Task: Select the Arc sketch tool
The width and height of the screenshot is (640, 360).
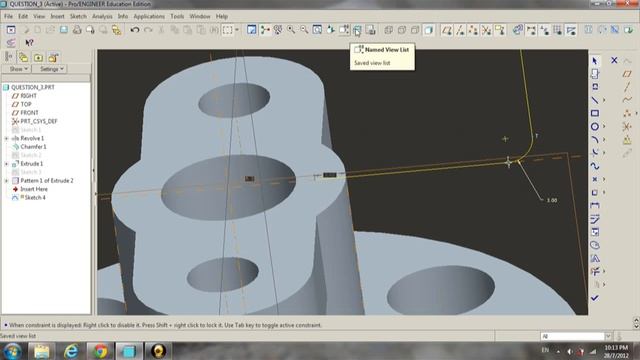Action: (595, 140)
